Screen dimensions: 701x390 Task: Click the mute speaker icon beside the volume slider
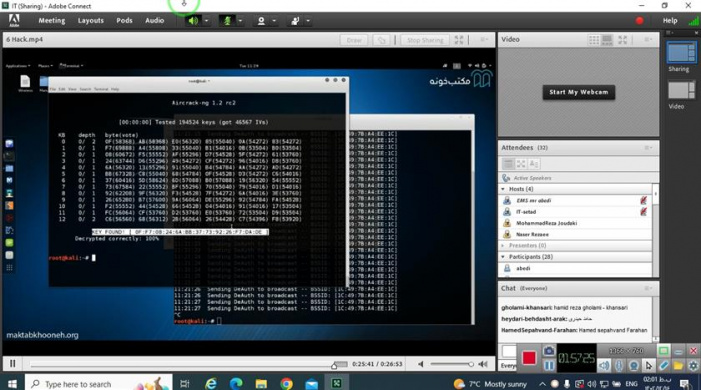420,365
